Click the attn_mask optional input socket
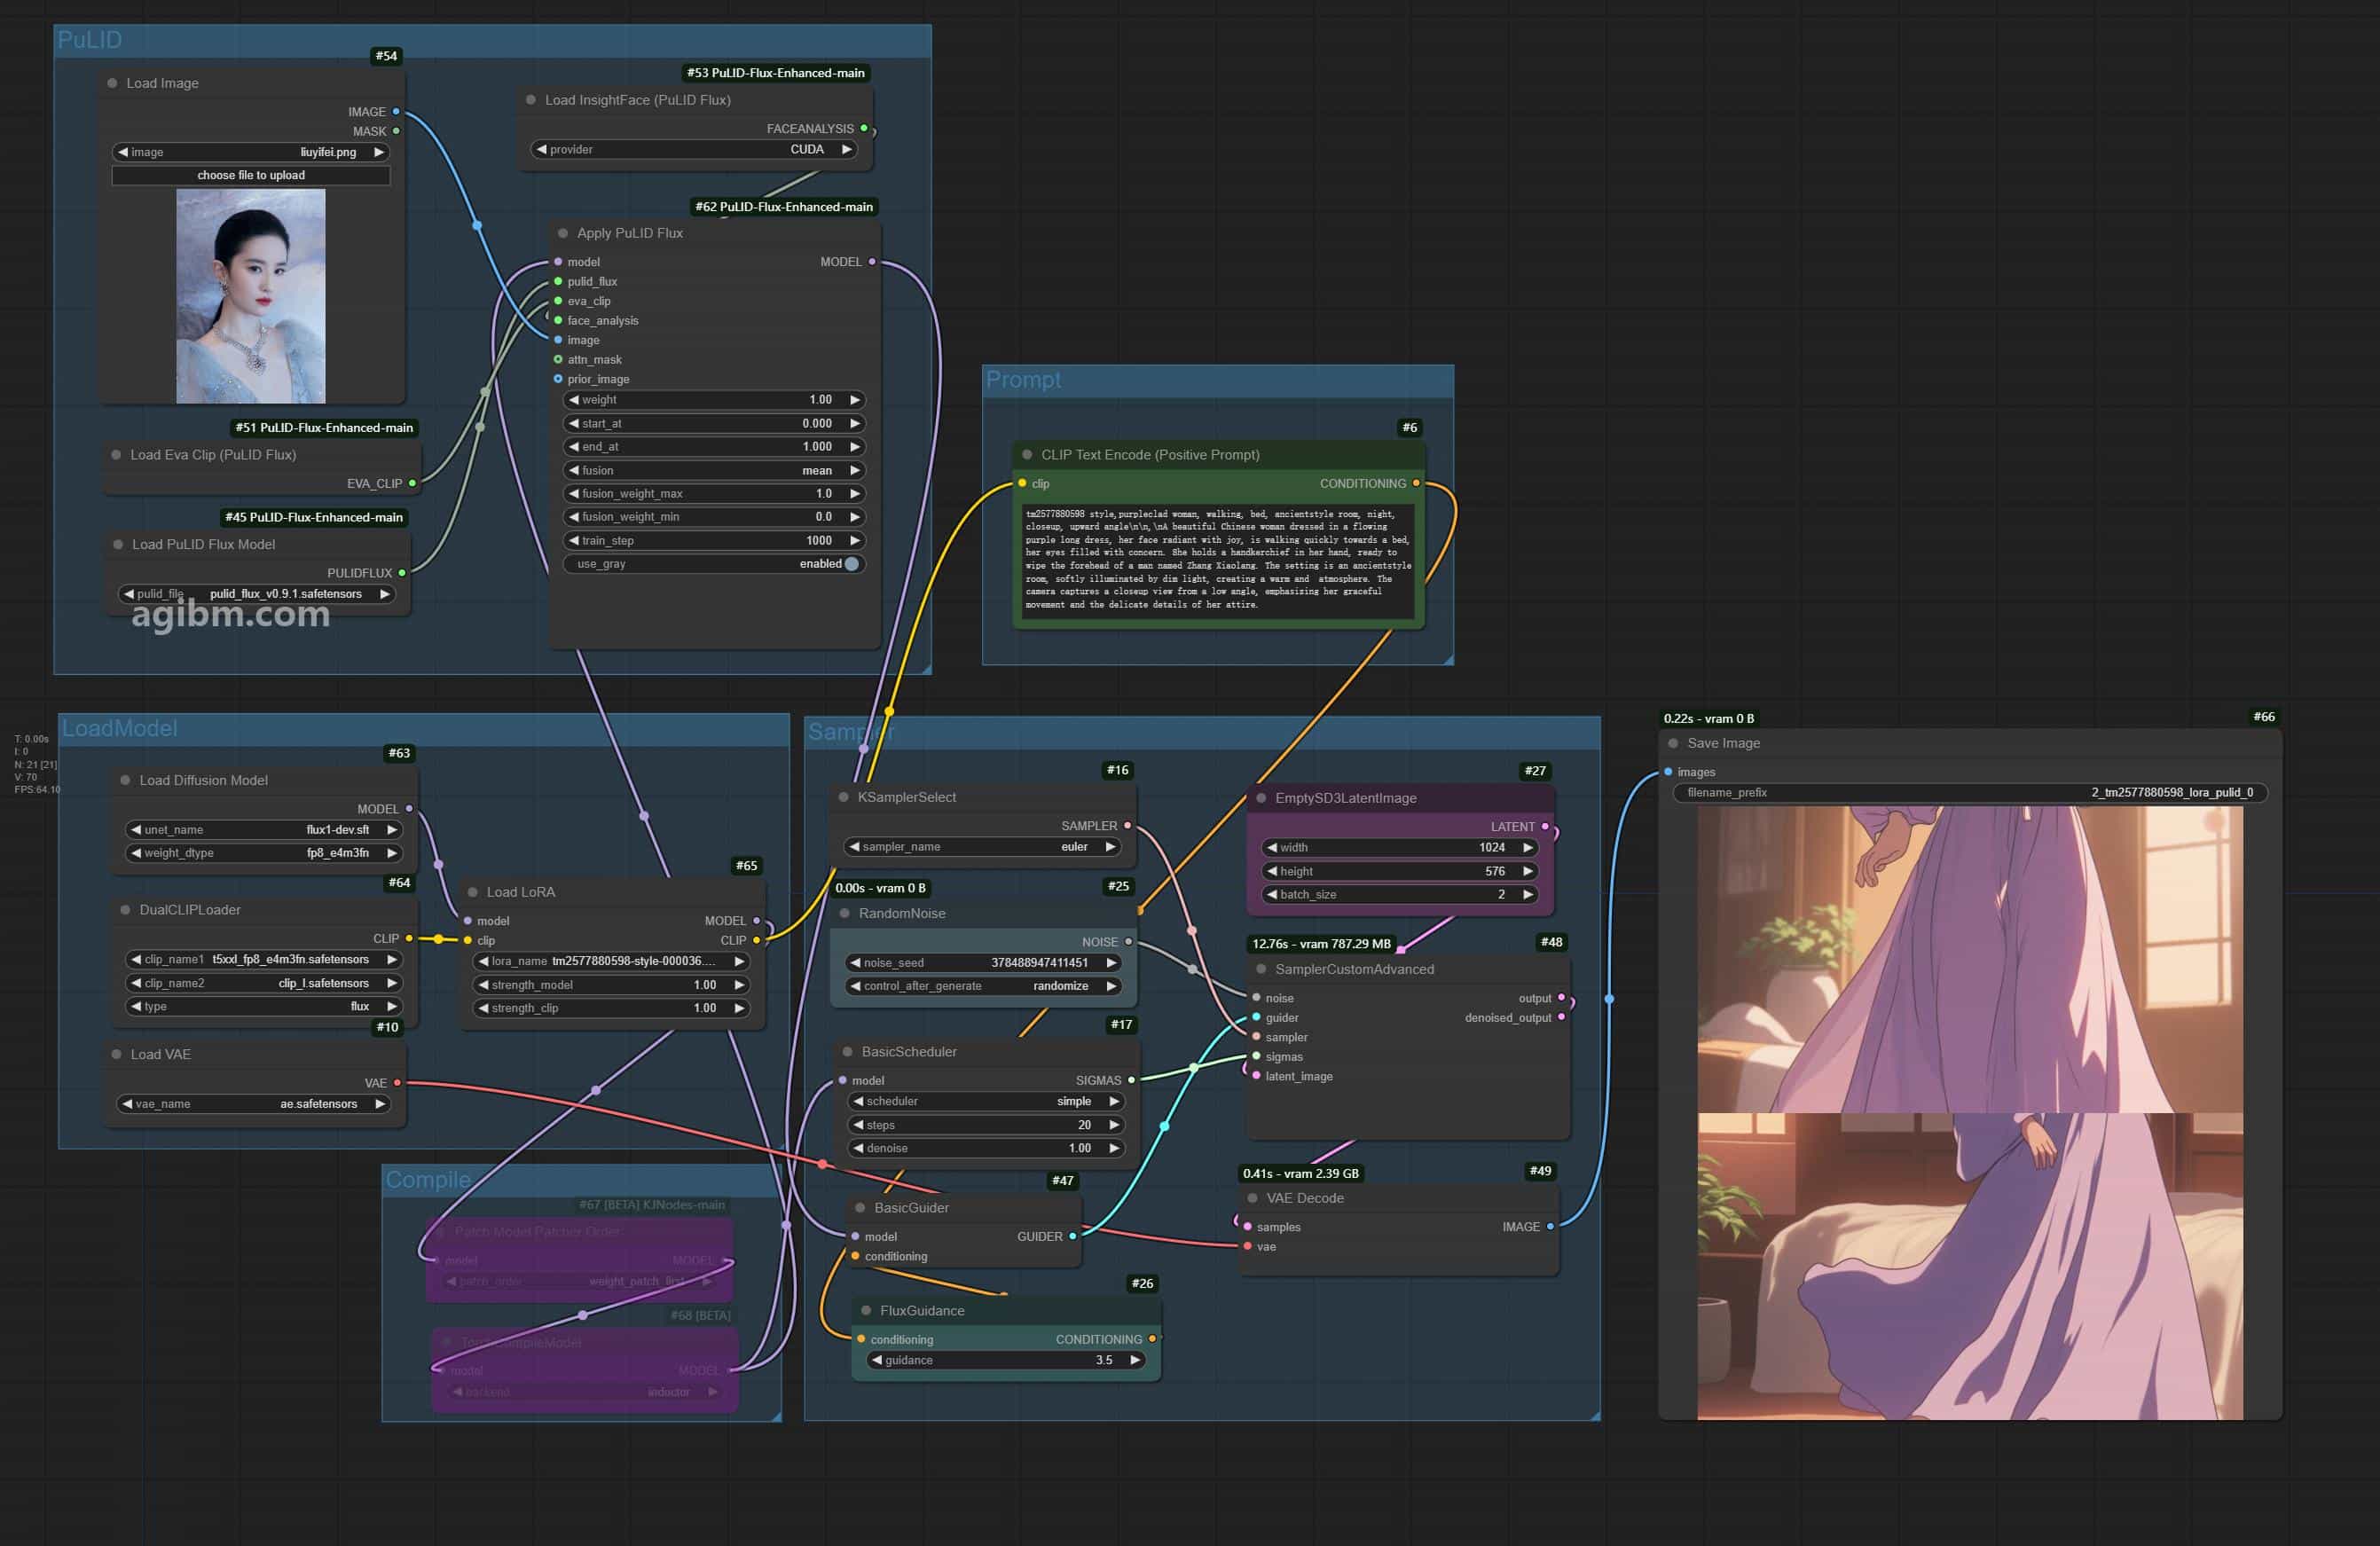 pos(558,360)
